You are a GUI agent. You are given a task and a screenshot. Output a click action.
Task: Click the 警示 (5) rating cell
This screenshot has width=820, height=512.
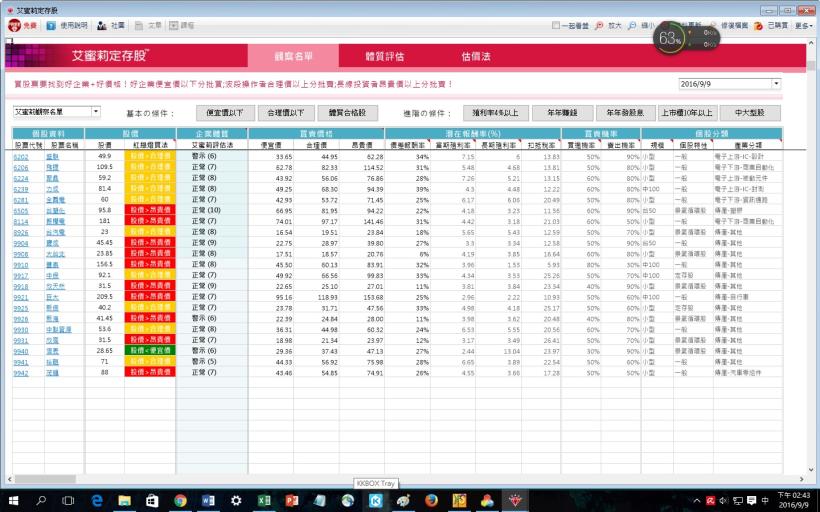204,361
